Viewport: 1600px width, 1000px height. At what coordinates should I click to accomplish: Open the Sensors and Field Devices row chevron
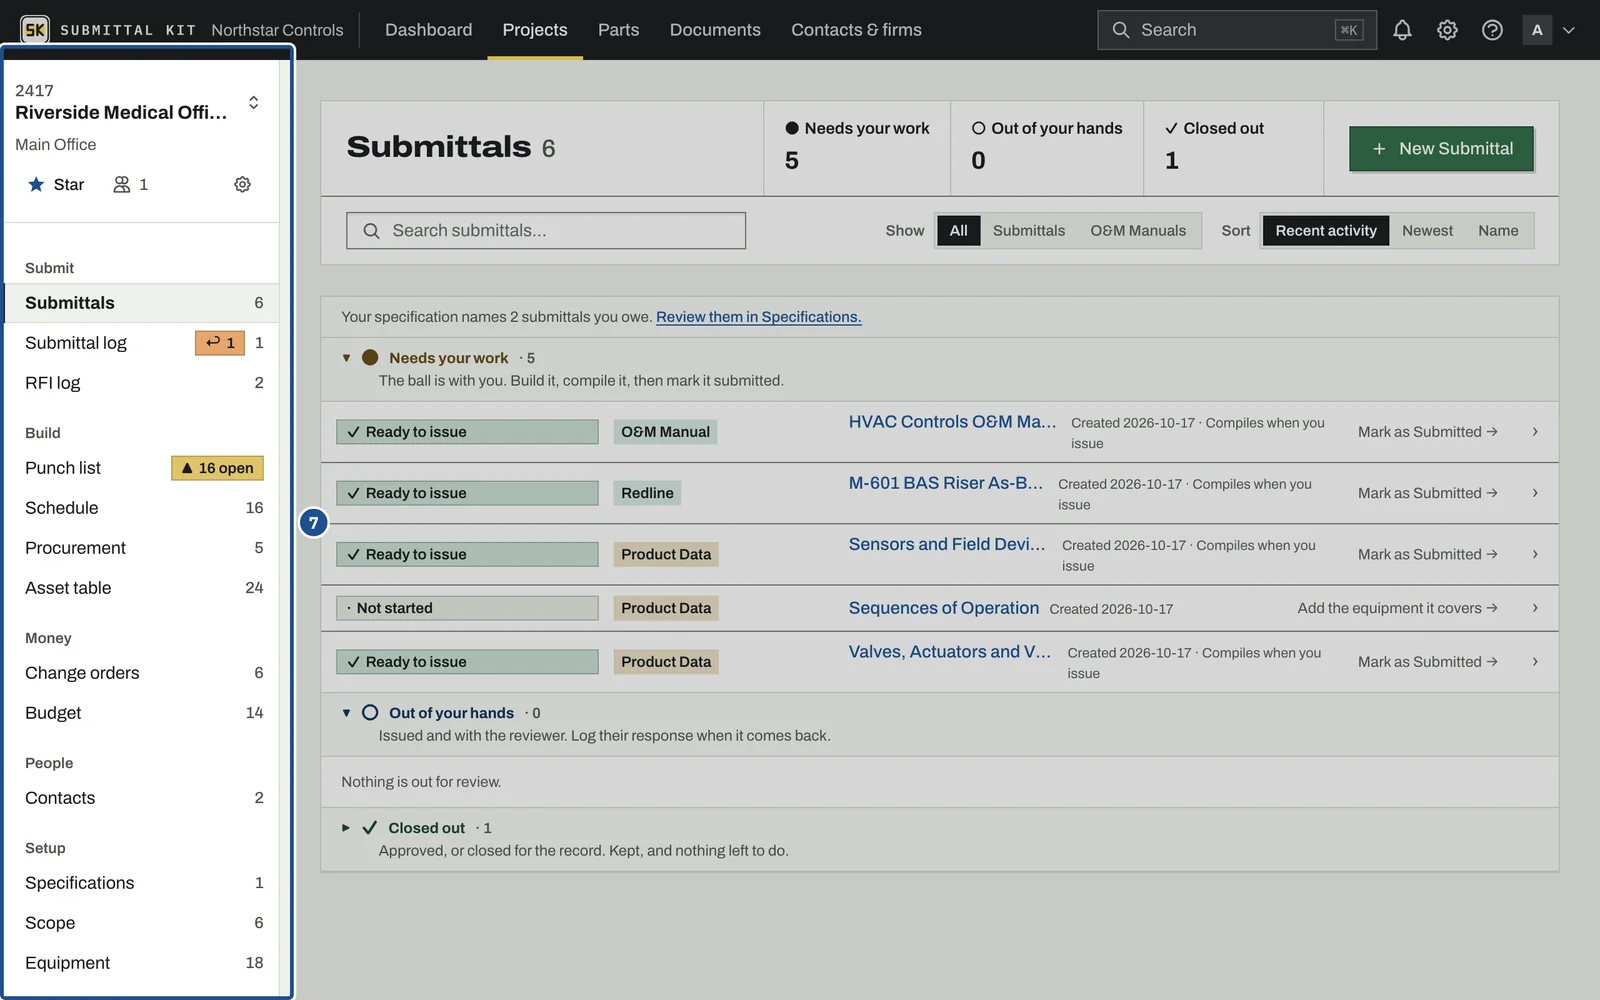tap(1535, 554)
